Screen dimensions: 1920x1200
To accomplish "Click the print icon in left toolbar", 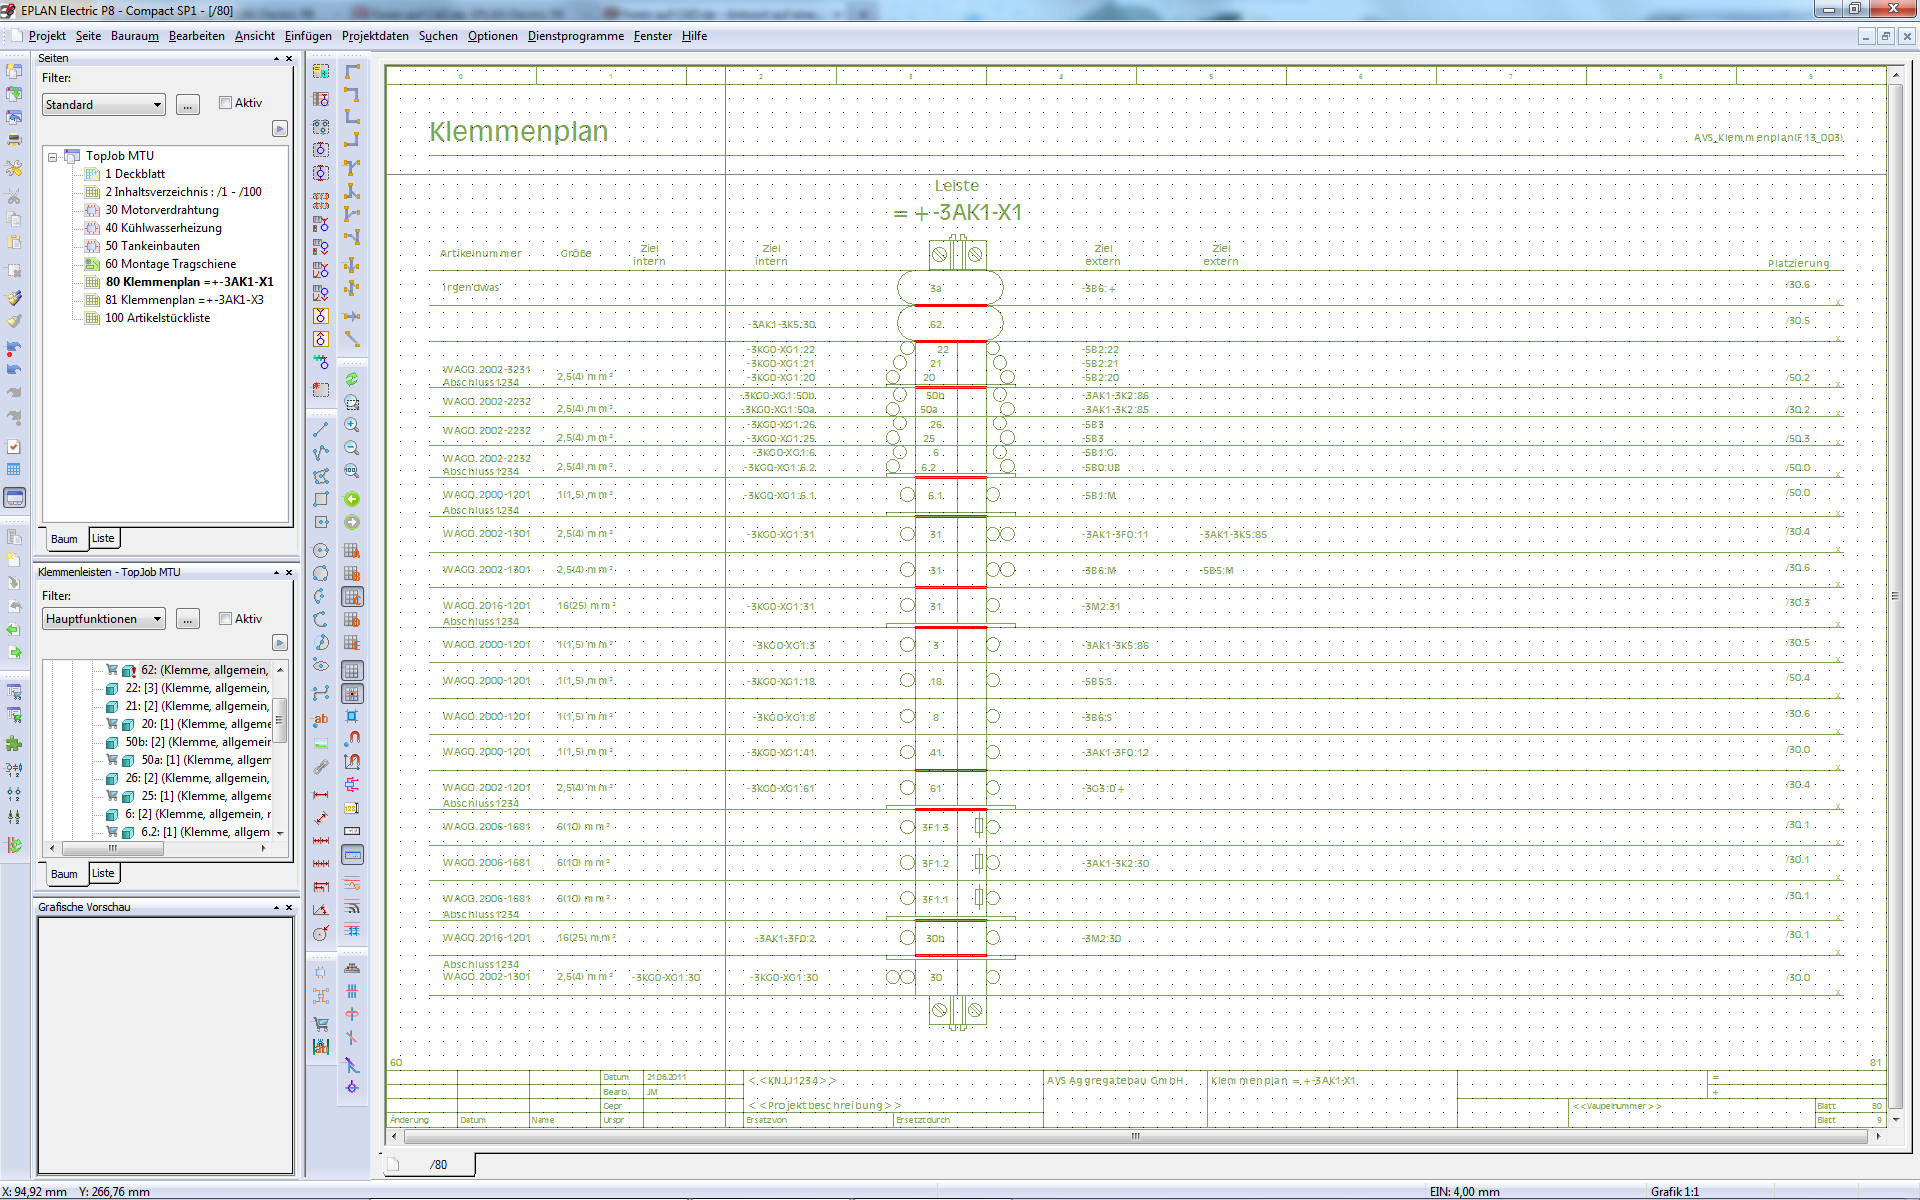I will click(x=14, y=140).
